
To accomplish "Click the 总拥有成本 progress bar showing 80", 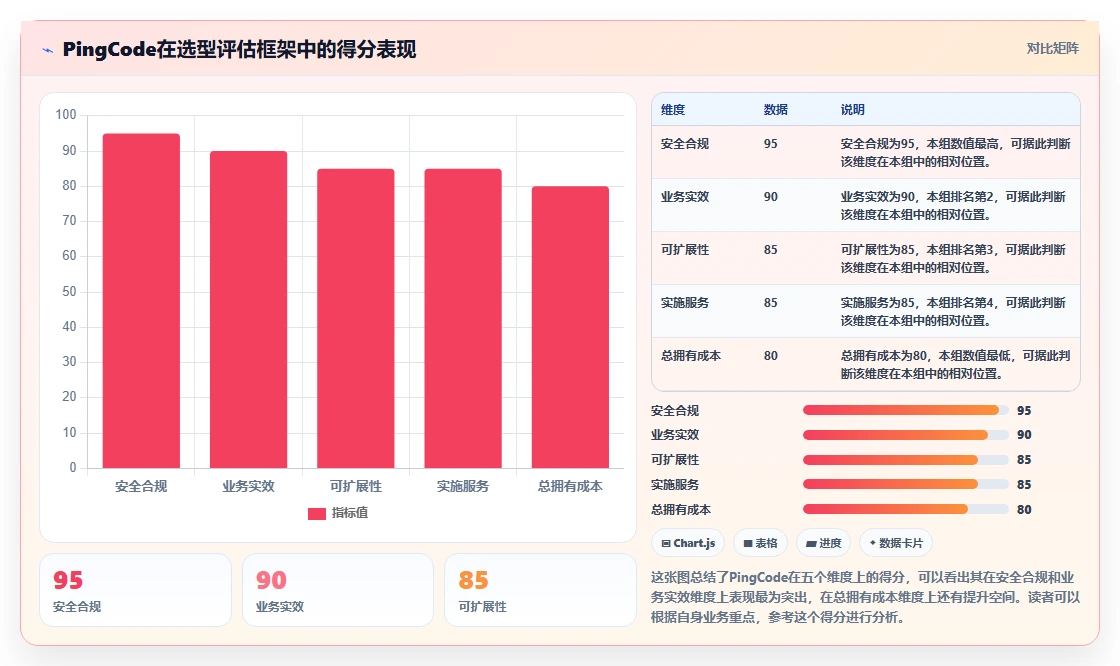I will pyautogui.click(x=906, y=510).
